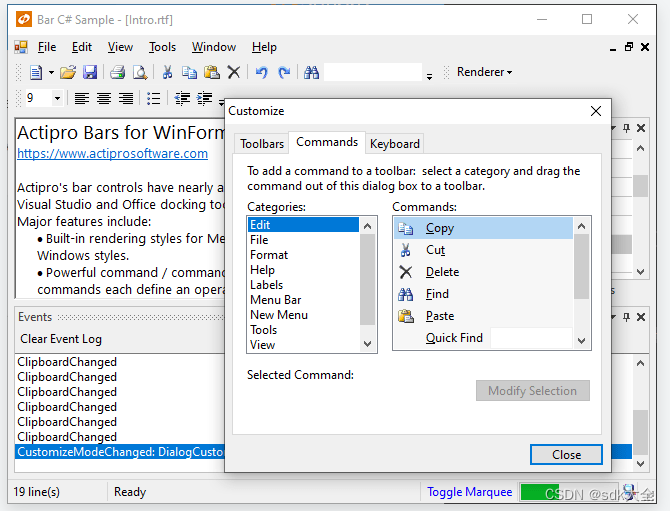Screen dimensions: 670x511
Task: Switch to the Toolbars tab
Action: point(262,144)
